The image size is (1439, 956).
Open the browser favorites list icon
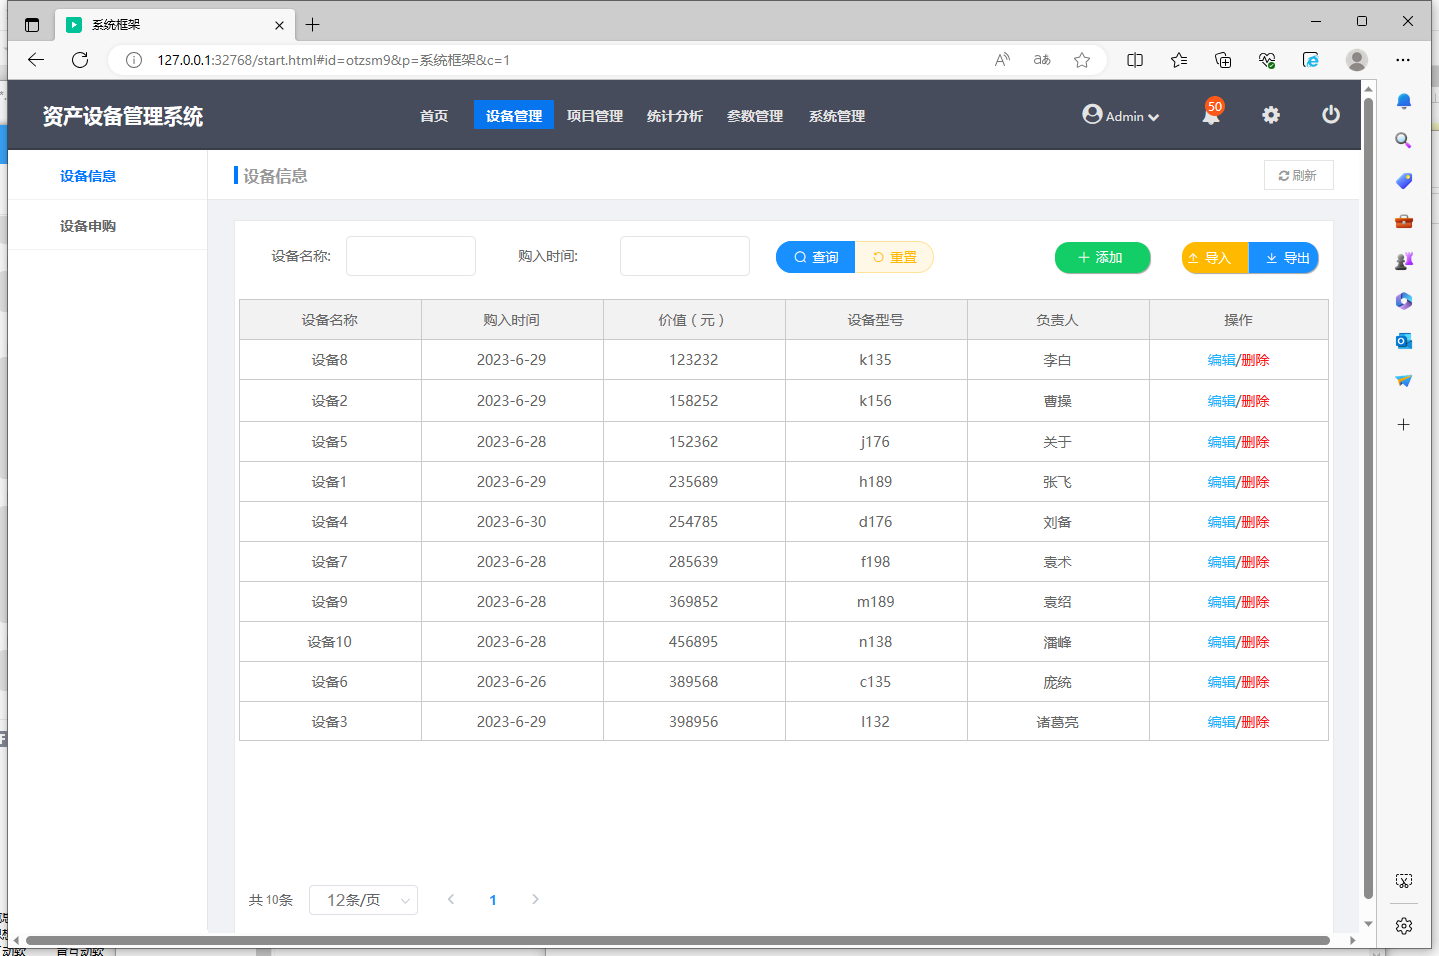click(x=1179, y=60)
